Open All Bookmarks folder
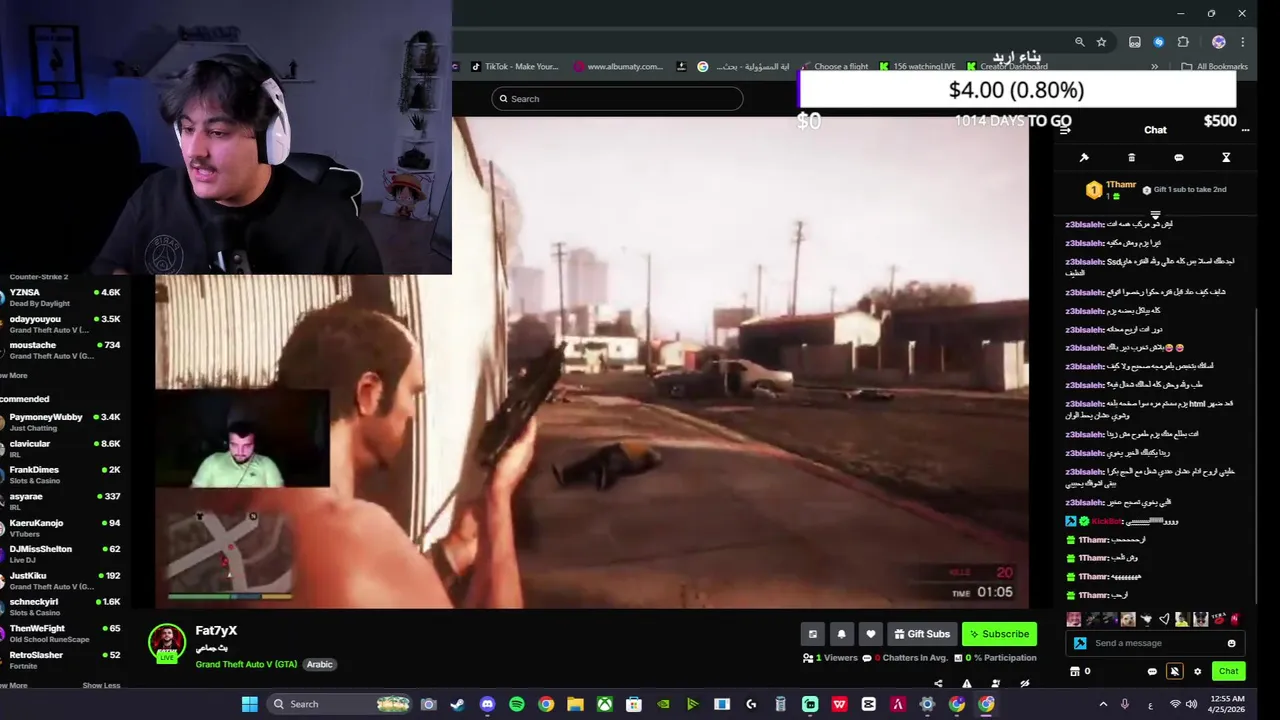 (x=1215, y=67)
